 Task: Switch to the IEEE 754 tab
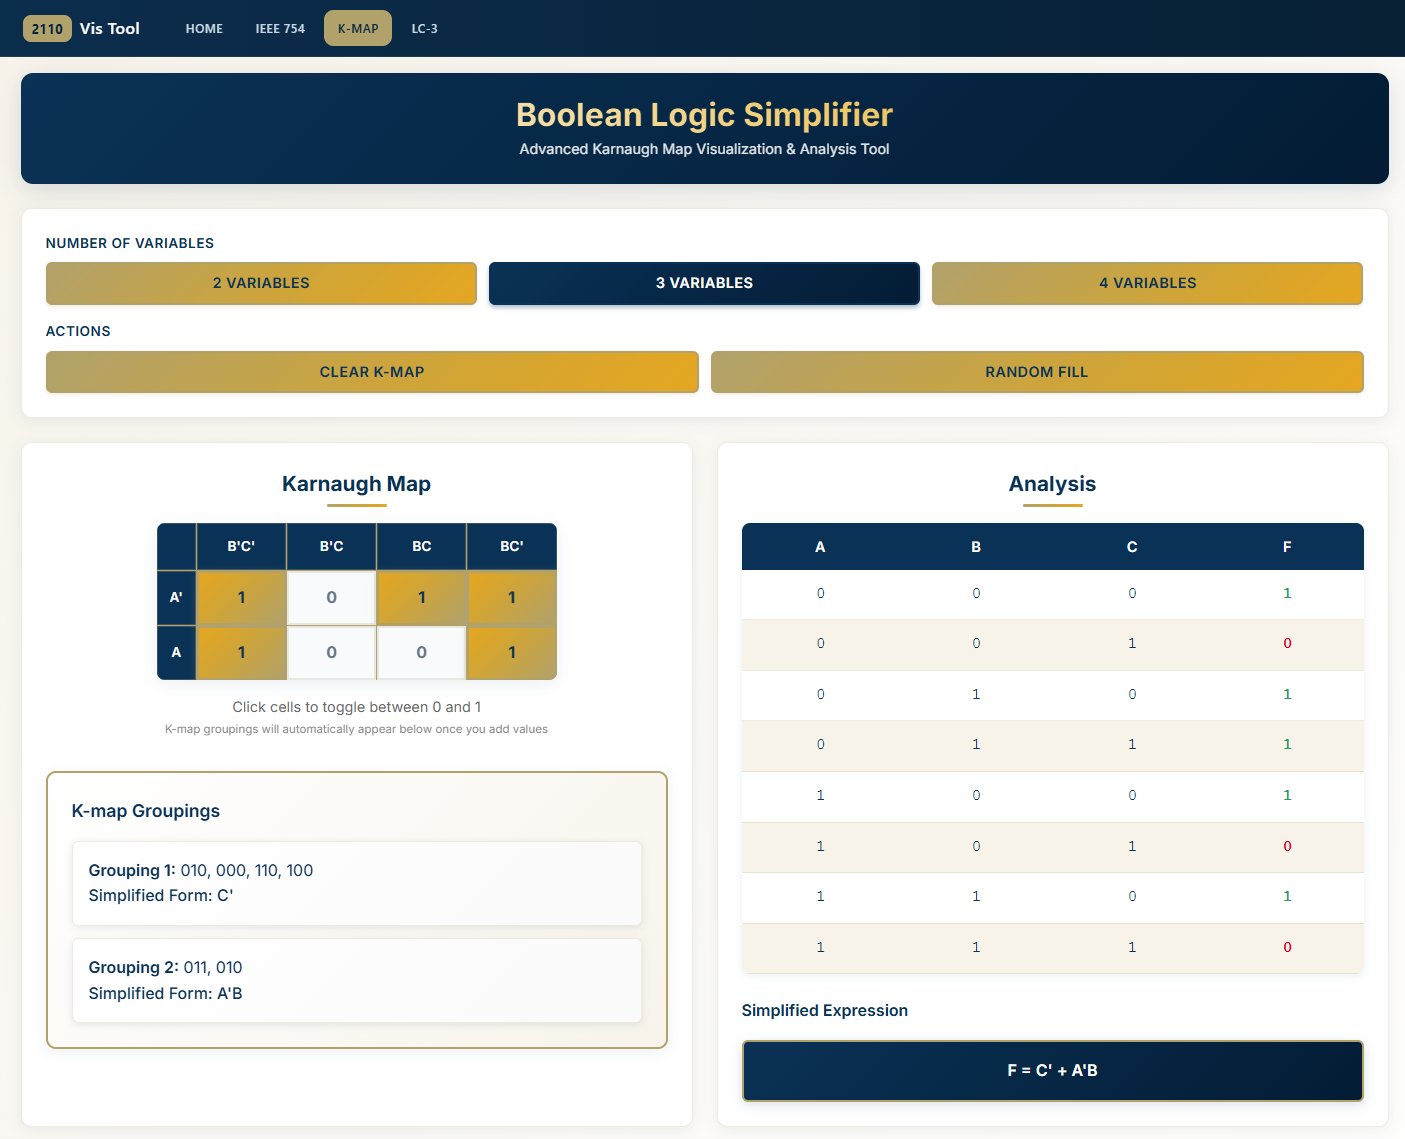[x=280, y=29]
